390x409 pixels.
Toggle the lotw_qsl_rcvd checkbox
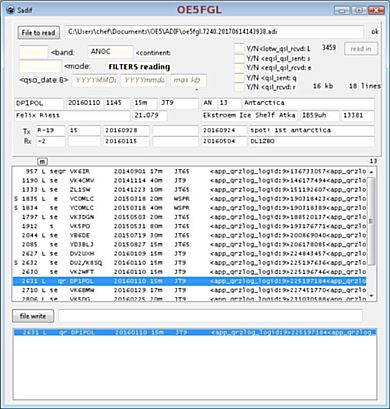tap(239, 48)
